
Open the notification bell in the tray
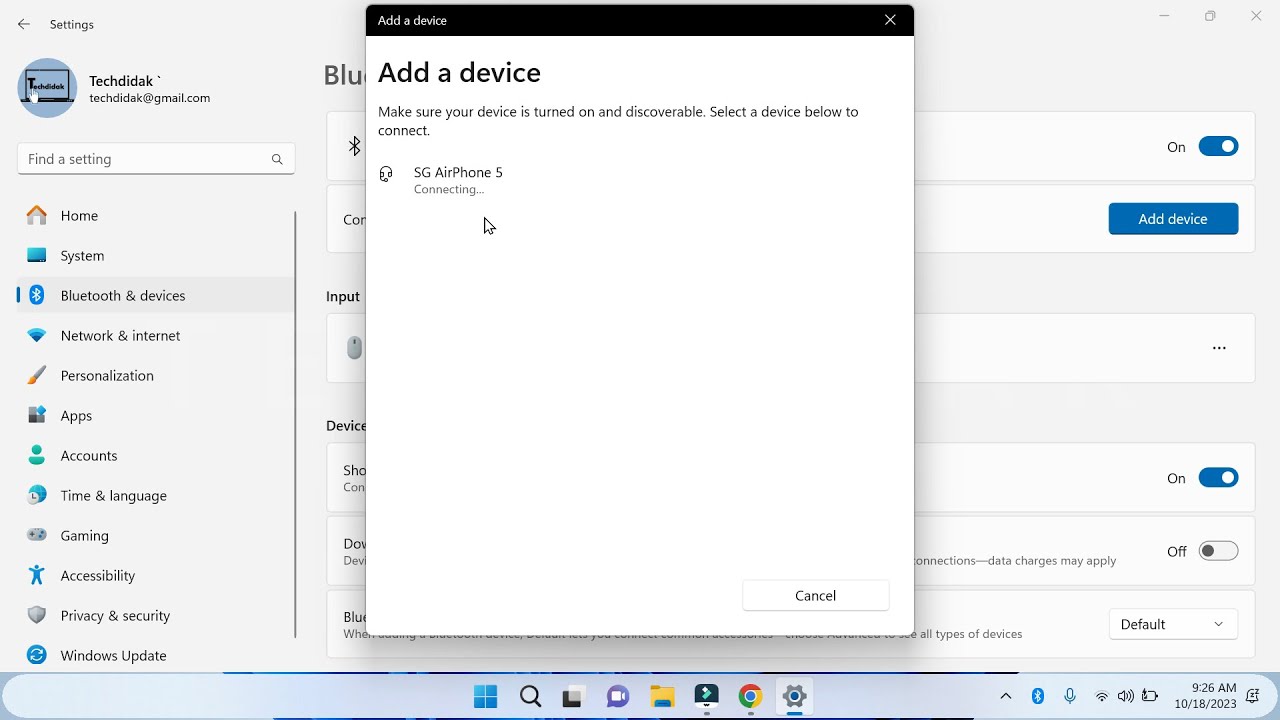1252,696
